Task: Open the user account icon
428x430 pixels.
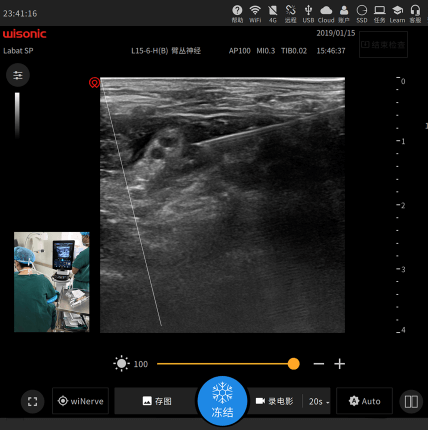Action: tap(344, 14)
